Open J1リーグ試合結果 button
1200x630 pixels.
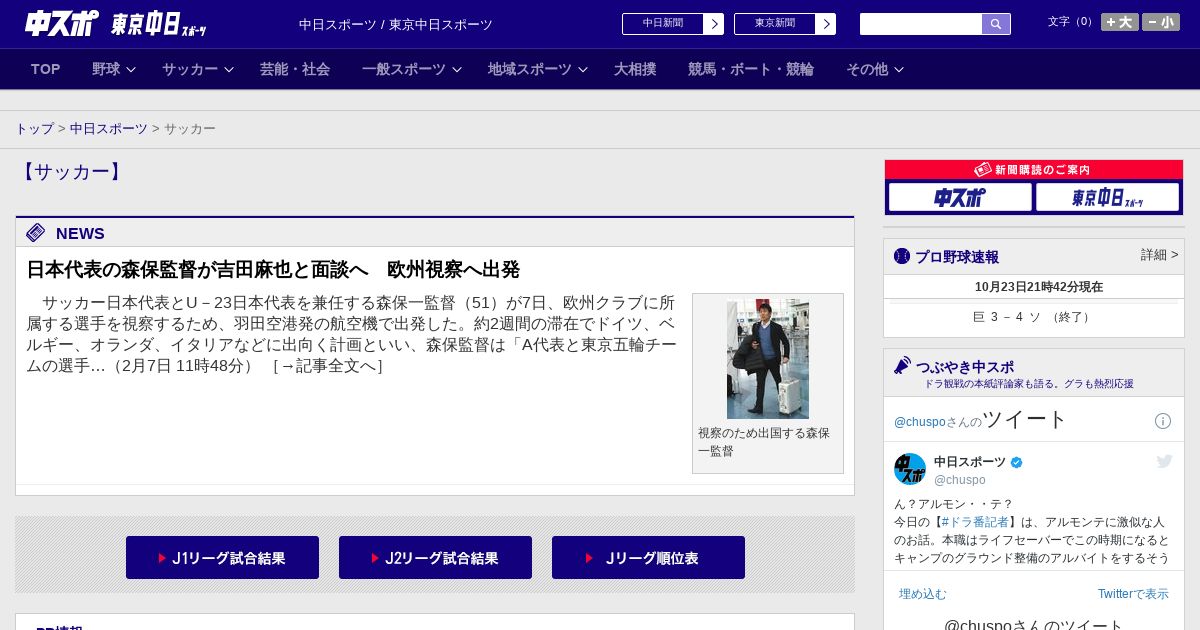coord(222,558)
